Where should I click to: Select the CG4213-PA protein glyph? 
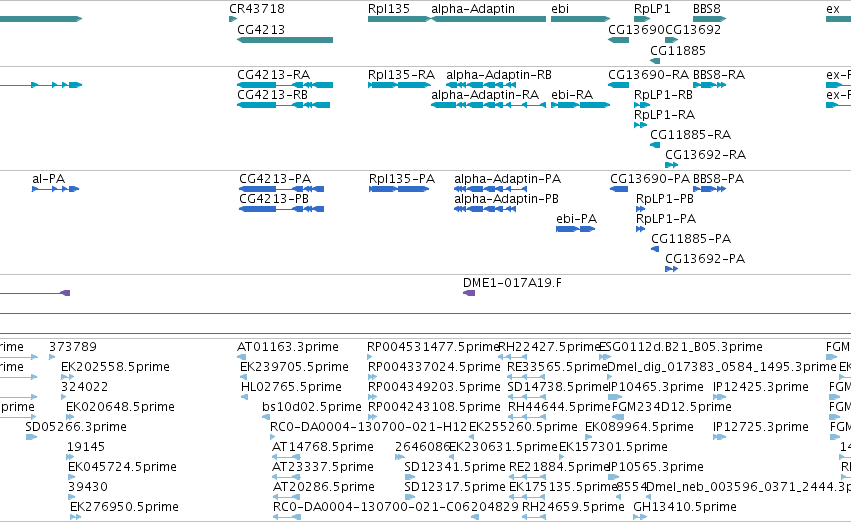(282, 189)
